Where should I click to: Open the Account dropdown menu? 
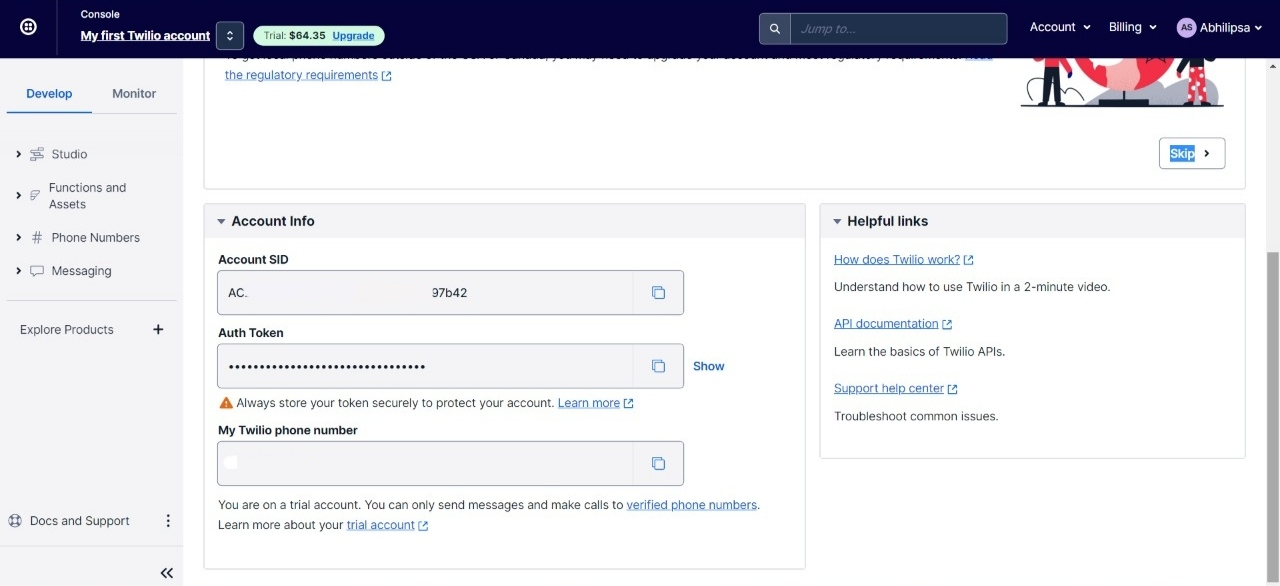point(1059,27)
